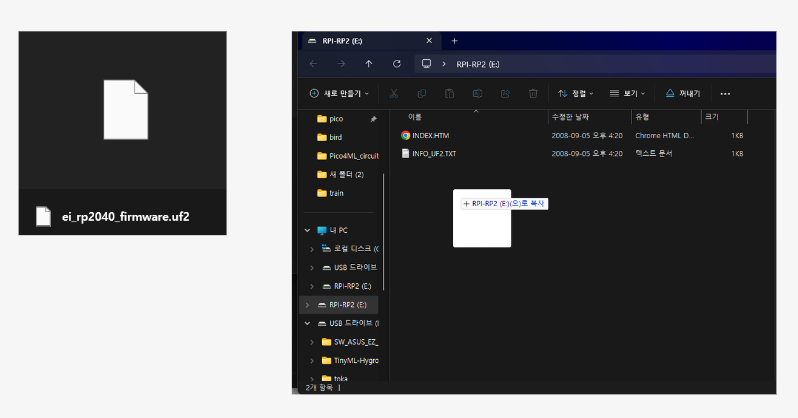Click the ei_rp2040_firmware.uf2 file name

pyautogui.click(x=126, y=217)
